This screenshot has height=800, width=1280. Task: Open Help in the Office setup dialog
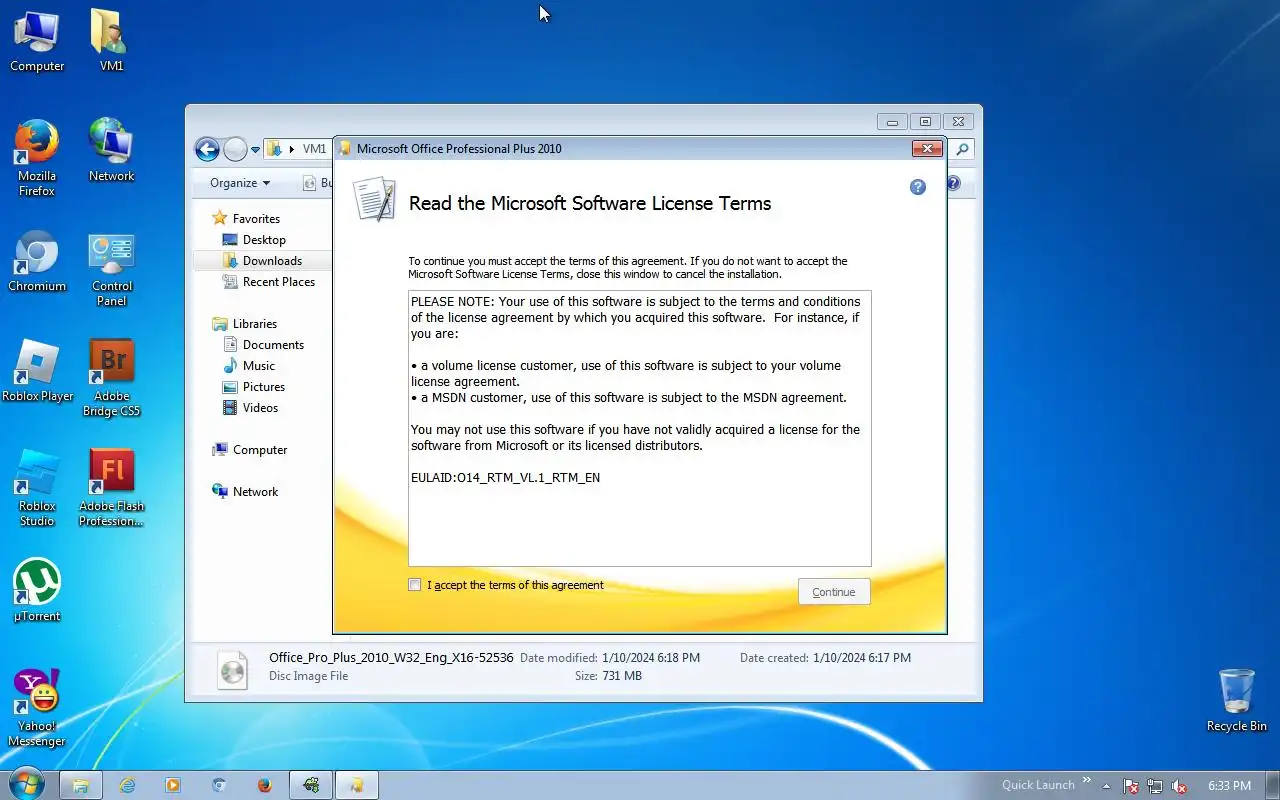(918, 187)
